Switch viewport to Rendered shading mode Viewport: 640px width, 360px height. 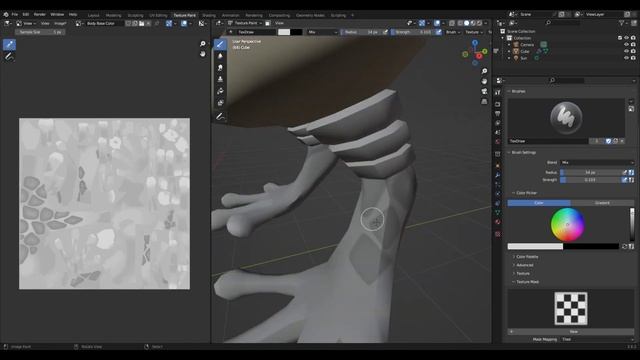480,23
